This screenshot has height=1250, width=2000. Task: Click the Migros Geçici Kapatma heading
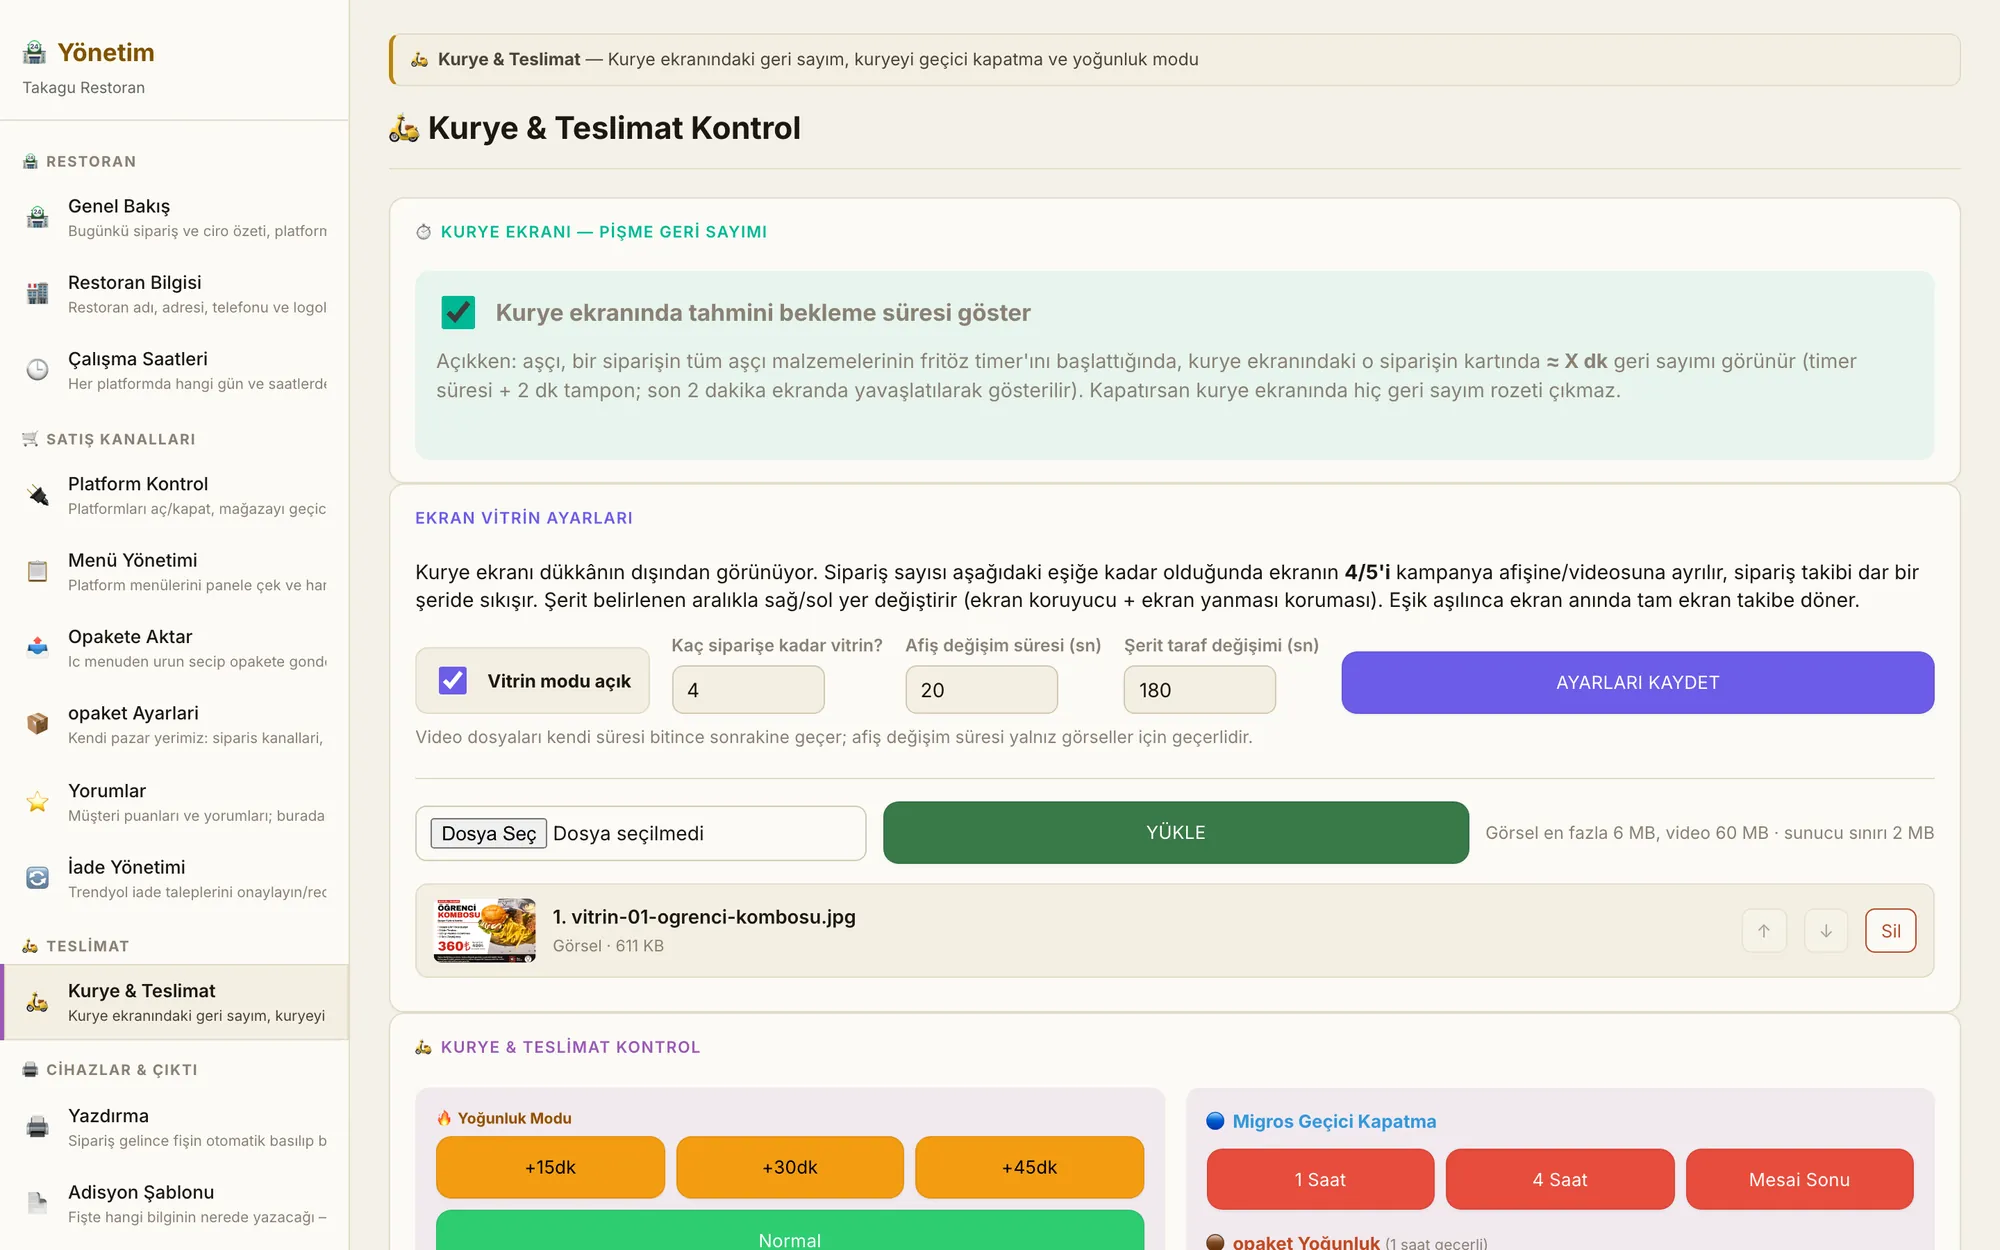point(1334,1121)
